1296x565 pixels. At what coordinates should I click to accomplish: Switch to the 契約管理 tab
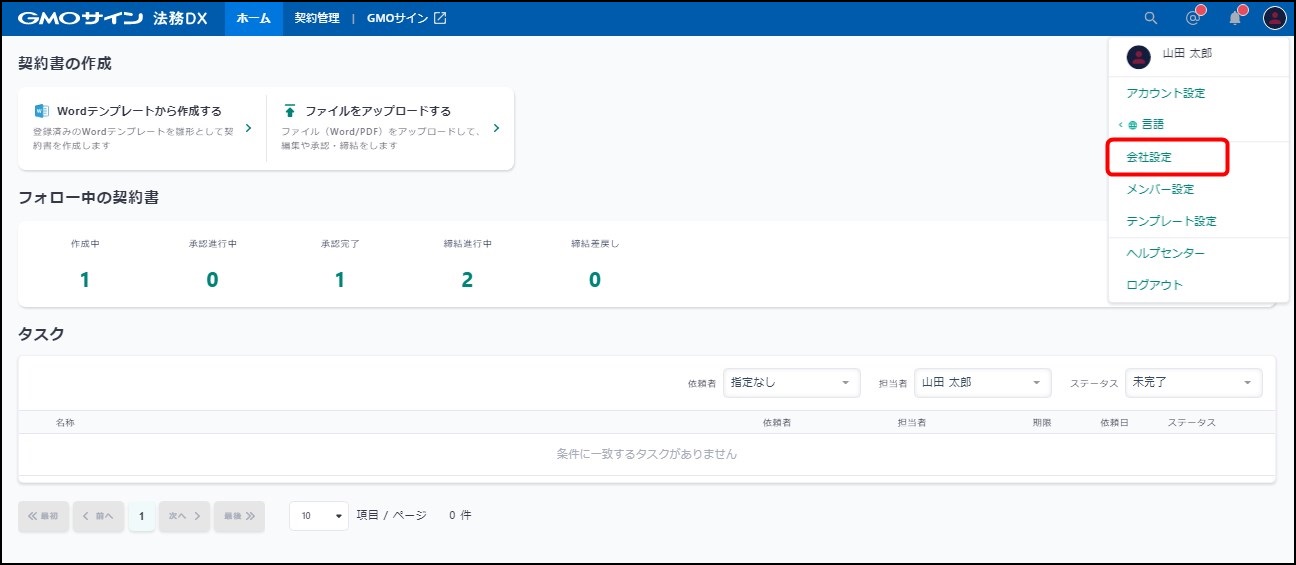tap(317, 18)
